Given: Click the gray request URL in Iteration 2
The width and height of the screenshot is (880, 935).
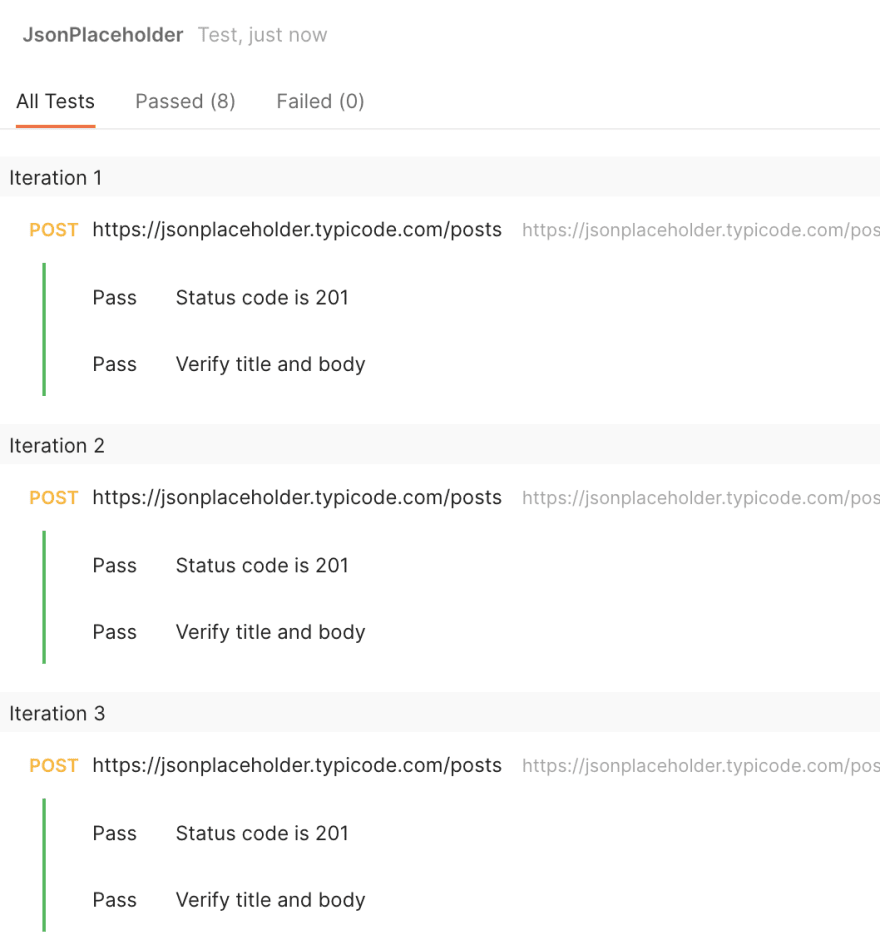Looking at the screenshot, I should (x=701, y=498).
